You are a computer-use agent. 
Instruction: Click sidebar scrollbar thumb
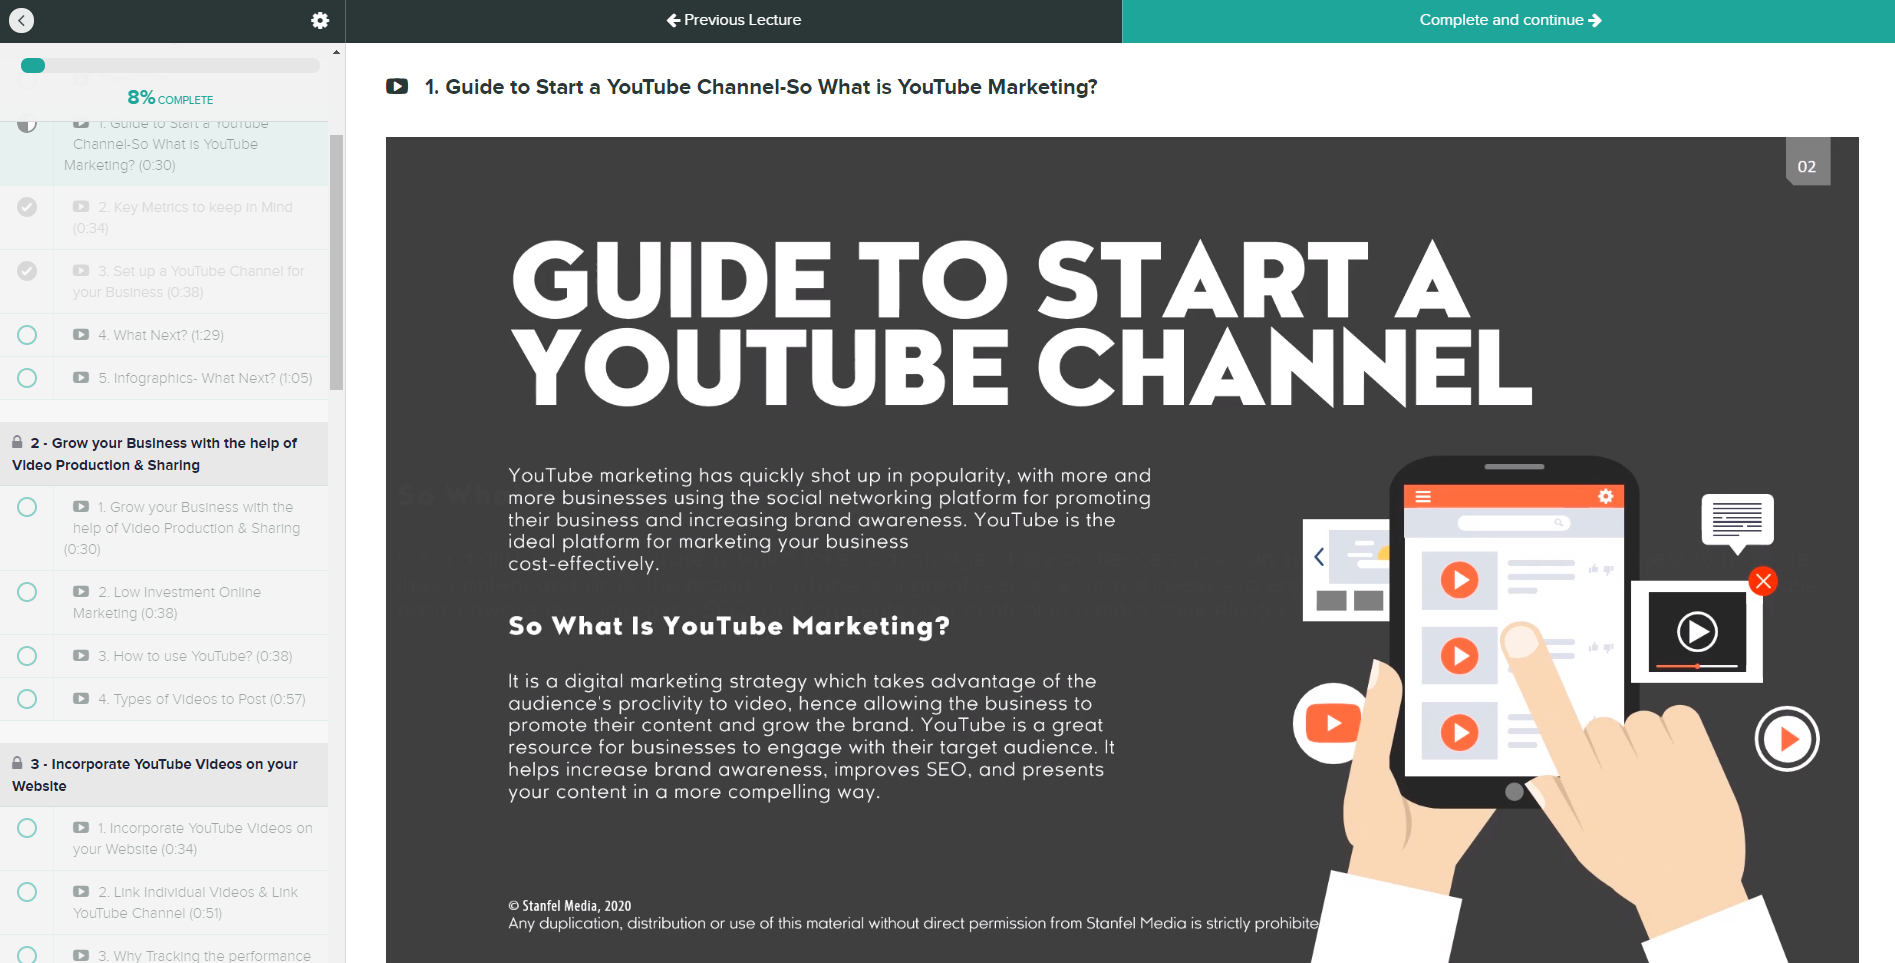pos(337,262)
